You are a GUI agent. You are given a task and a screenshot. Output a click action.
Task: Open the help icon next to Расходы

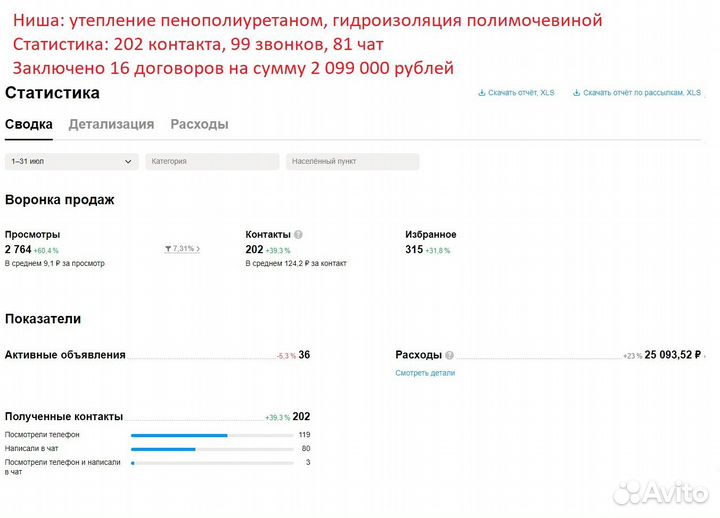coord(450,355)
